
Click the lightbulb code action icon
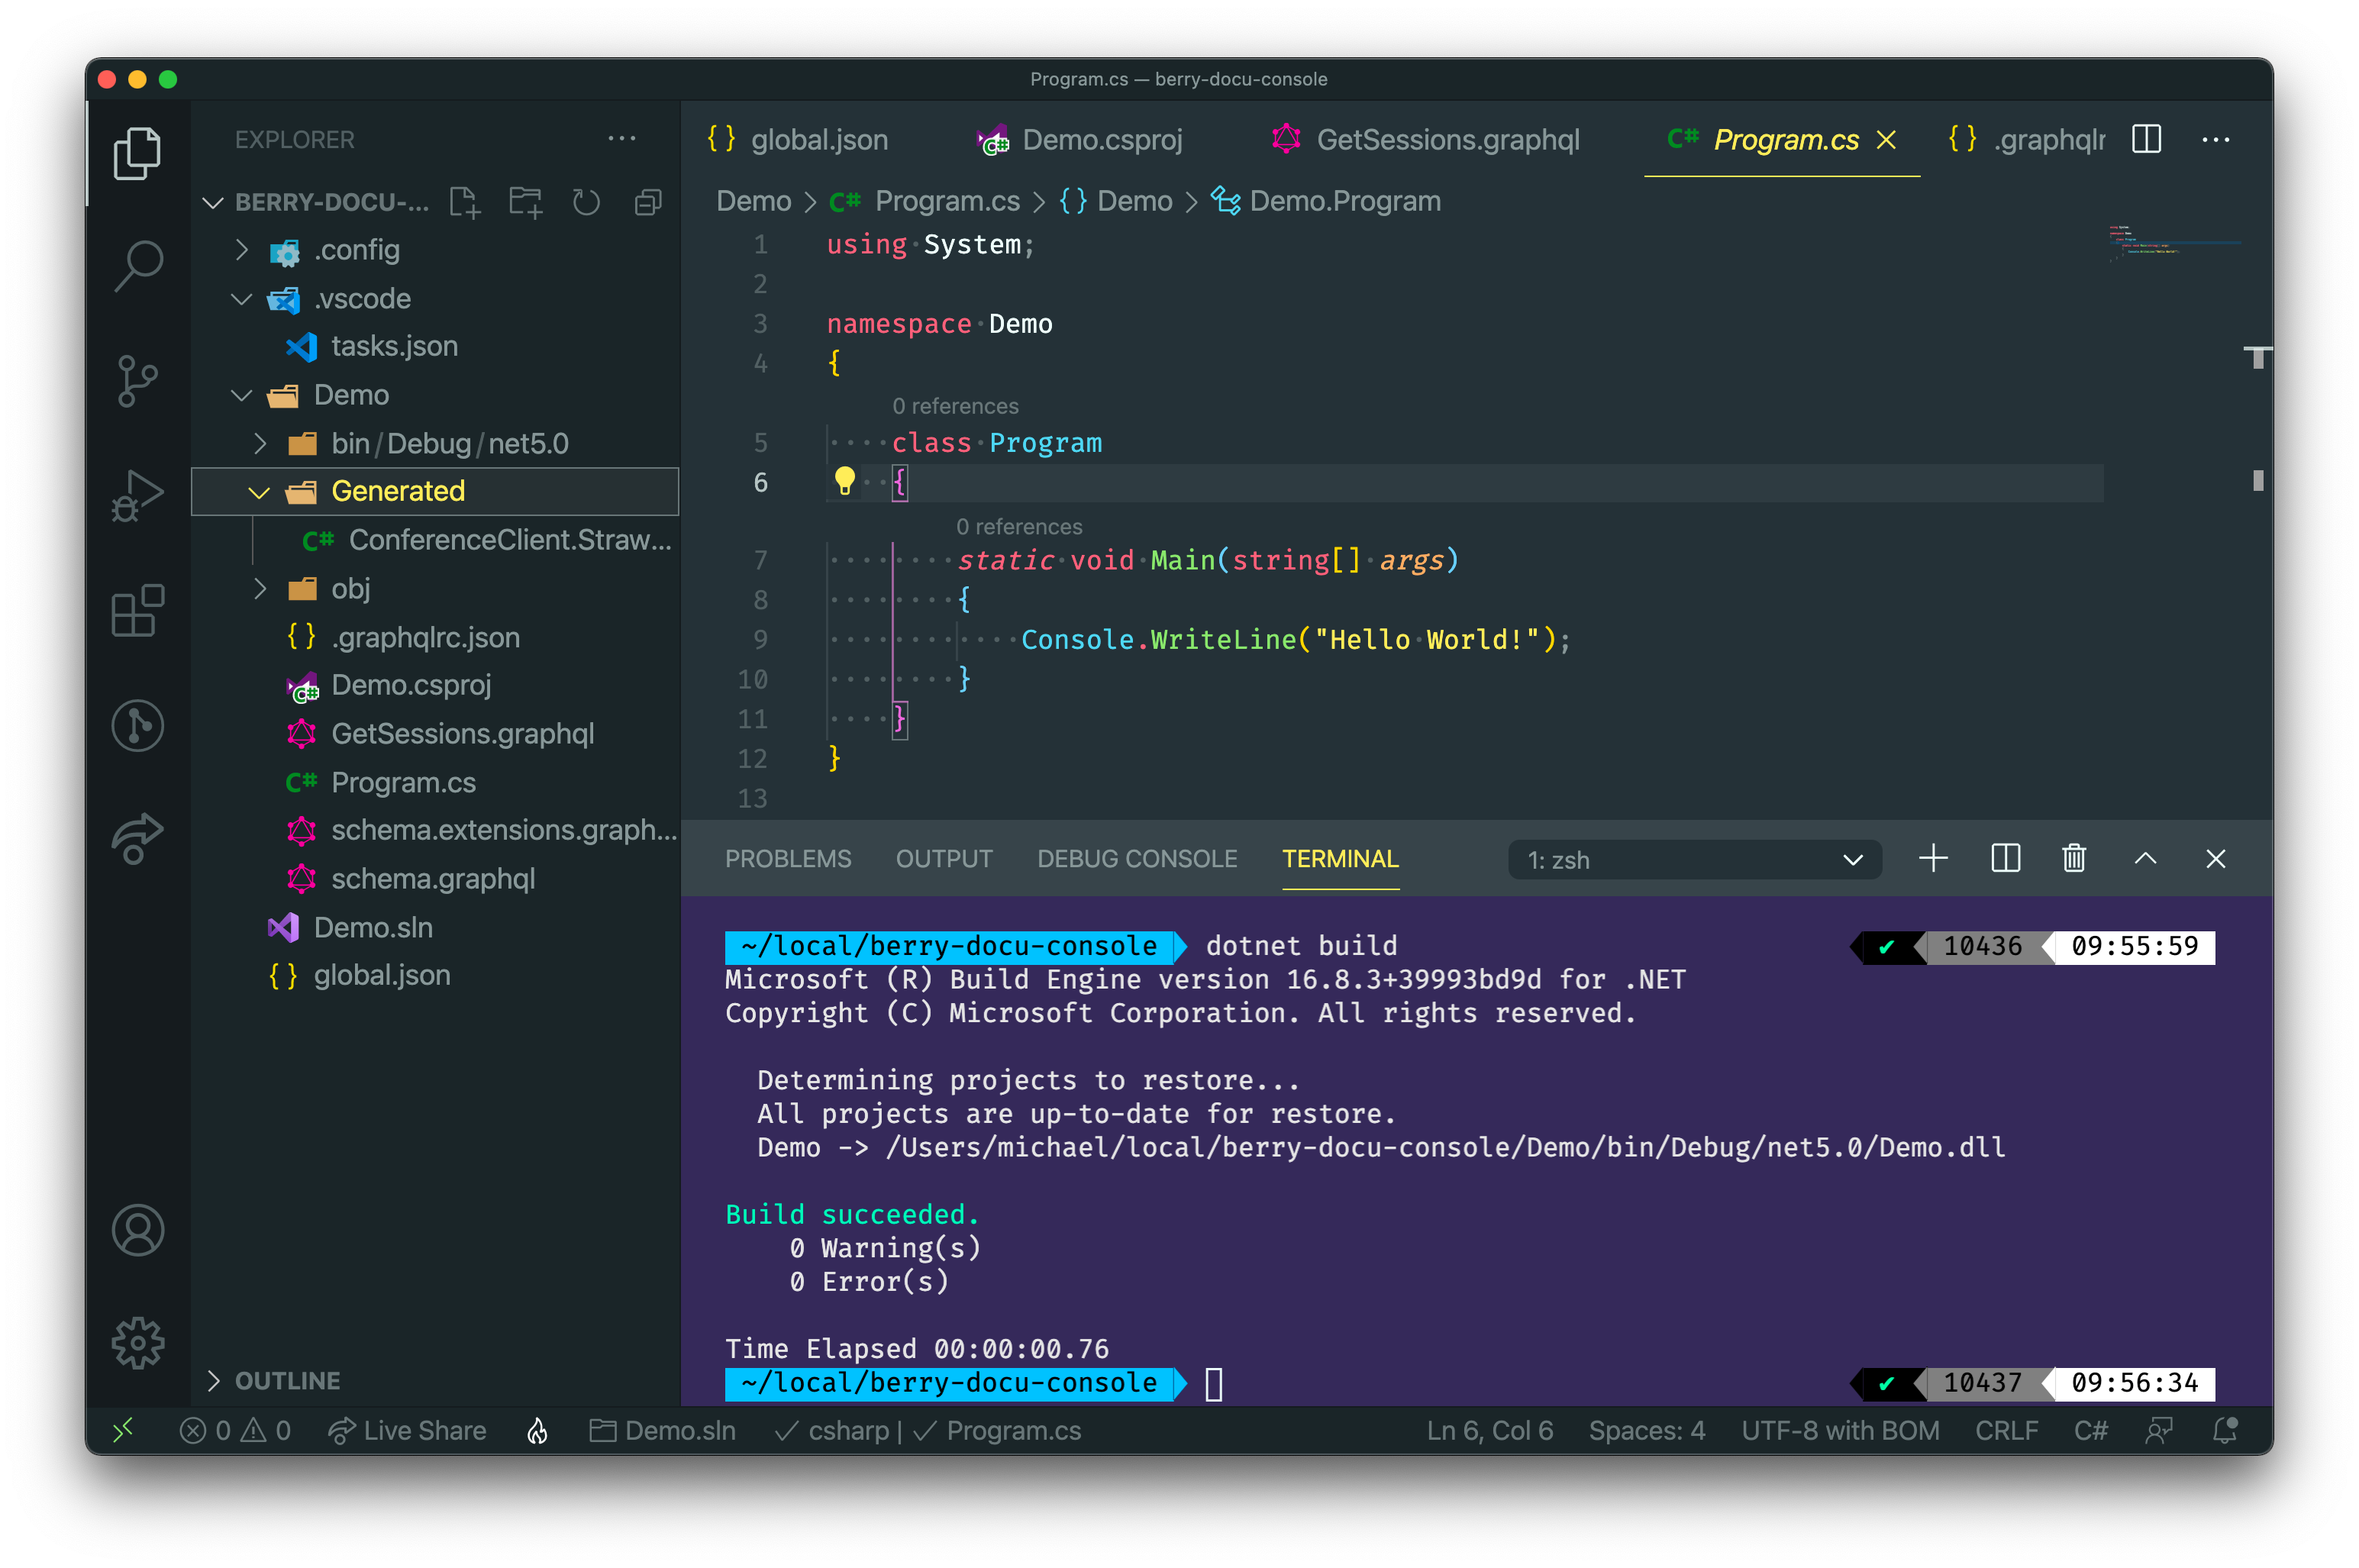coord(845,482)
